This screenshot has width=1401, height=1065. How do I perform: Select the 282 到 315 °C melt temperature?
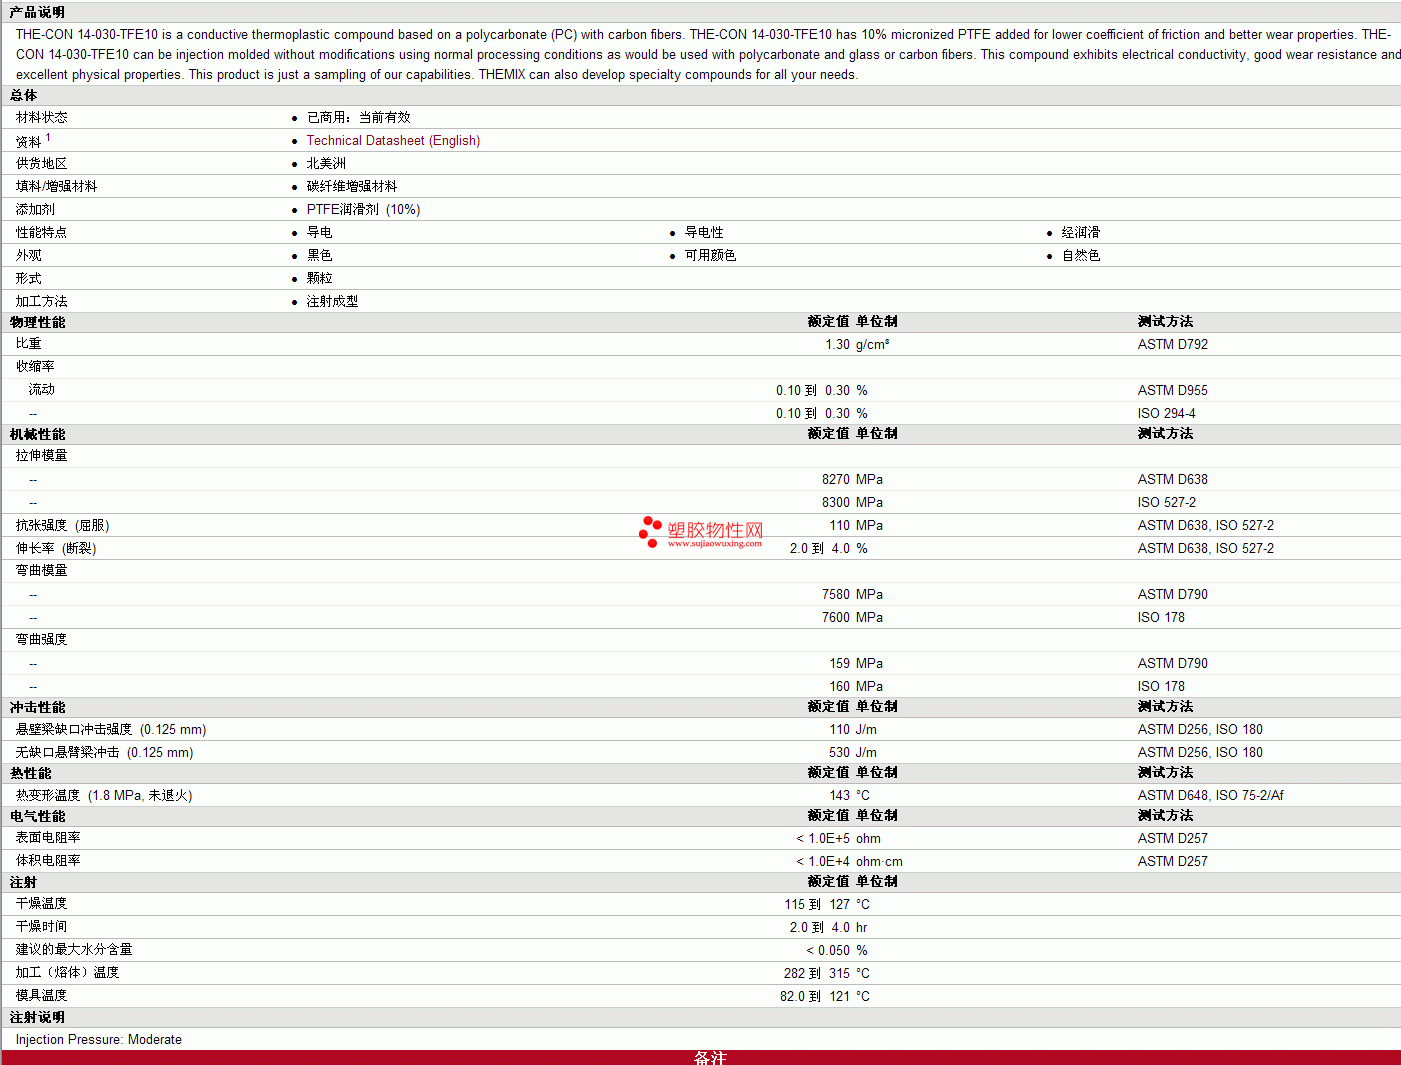(827, 974)
